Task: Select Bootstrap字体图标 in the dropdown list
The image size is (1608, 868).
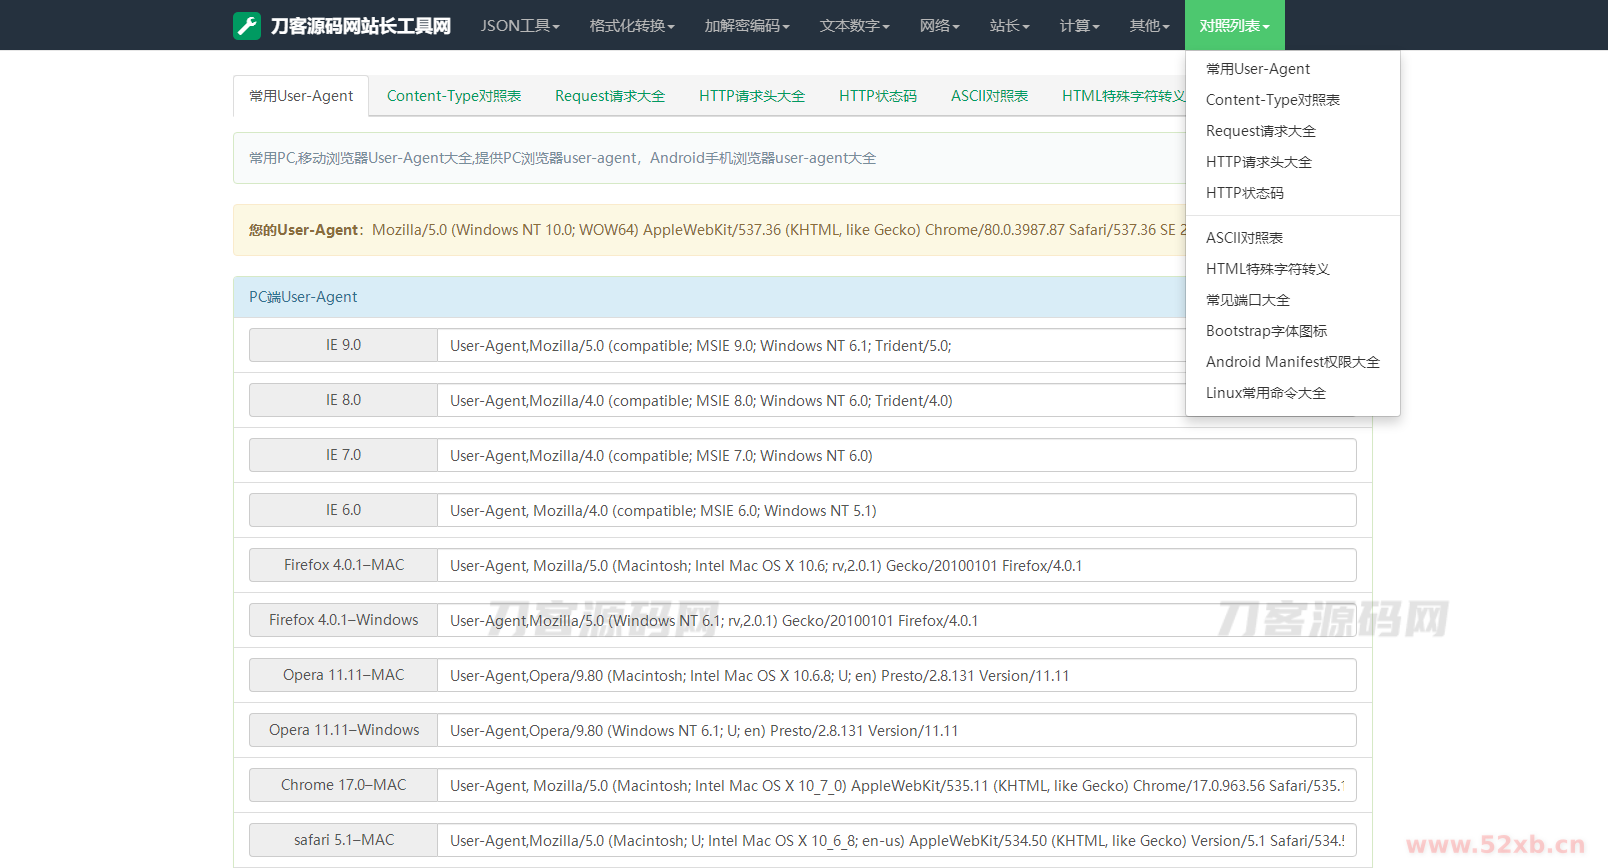Action: click(1266, 331)
